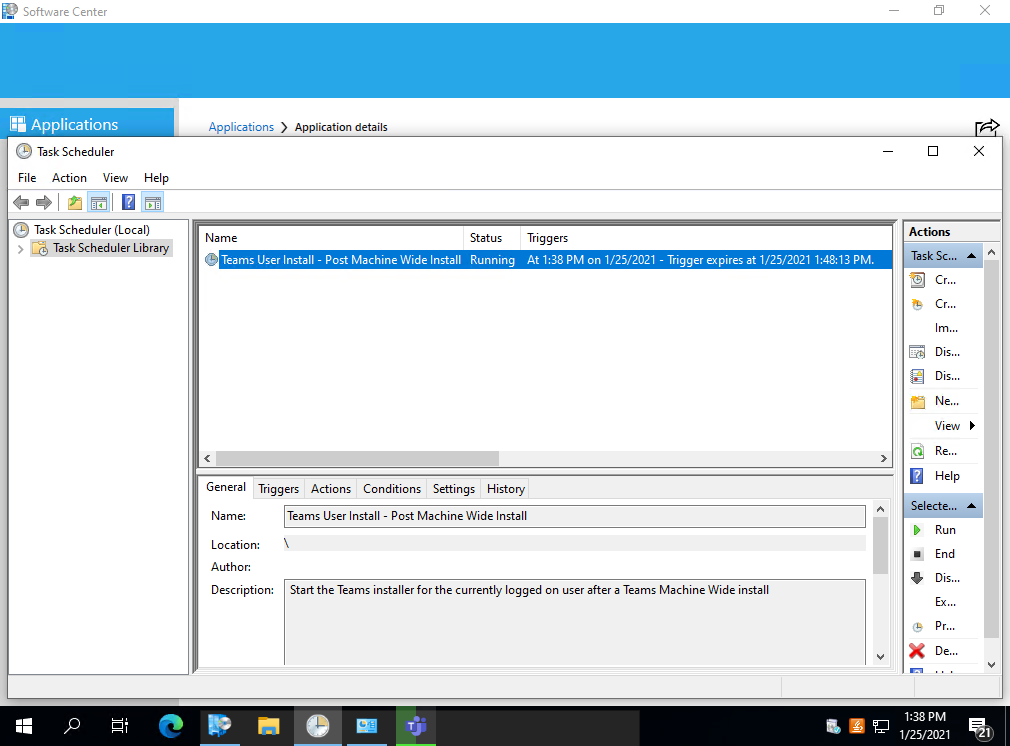Collapse the Selected Item actions group
The width and height of the screenshot is (1010, 746).
tap(971, 505)
